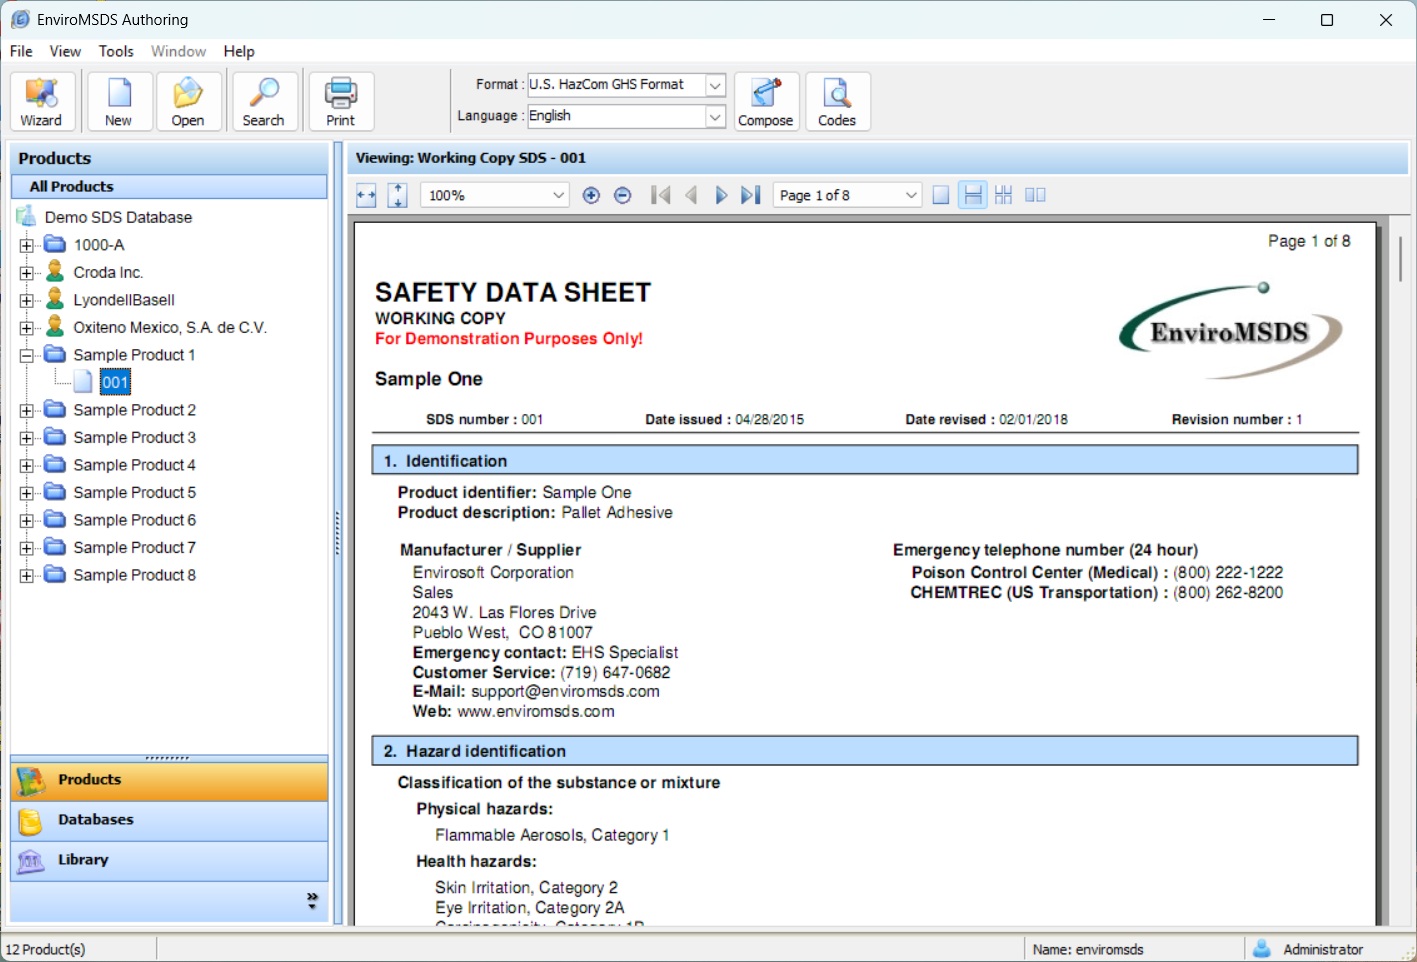
Task: Expand the Croda Inc. node
Action: pos(27,272)
